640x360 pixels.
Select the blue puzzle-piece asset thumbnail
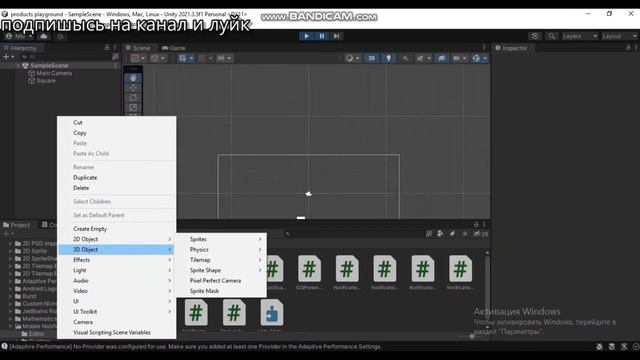click(x=271, y=313)
